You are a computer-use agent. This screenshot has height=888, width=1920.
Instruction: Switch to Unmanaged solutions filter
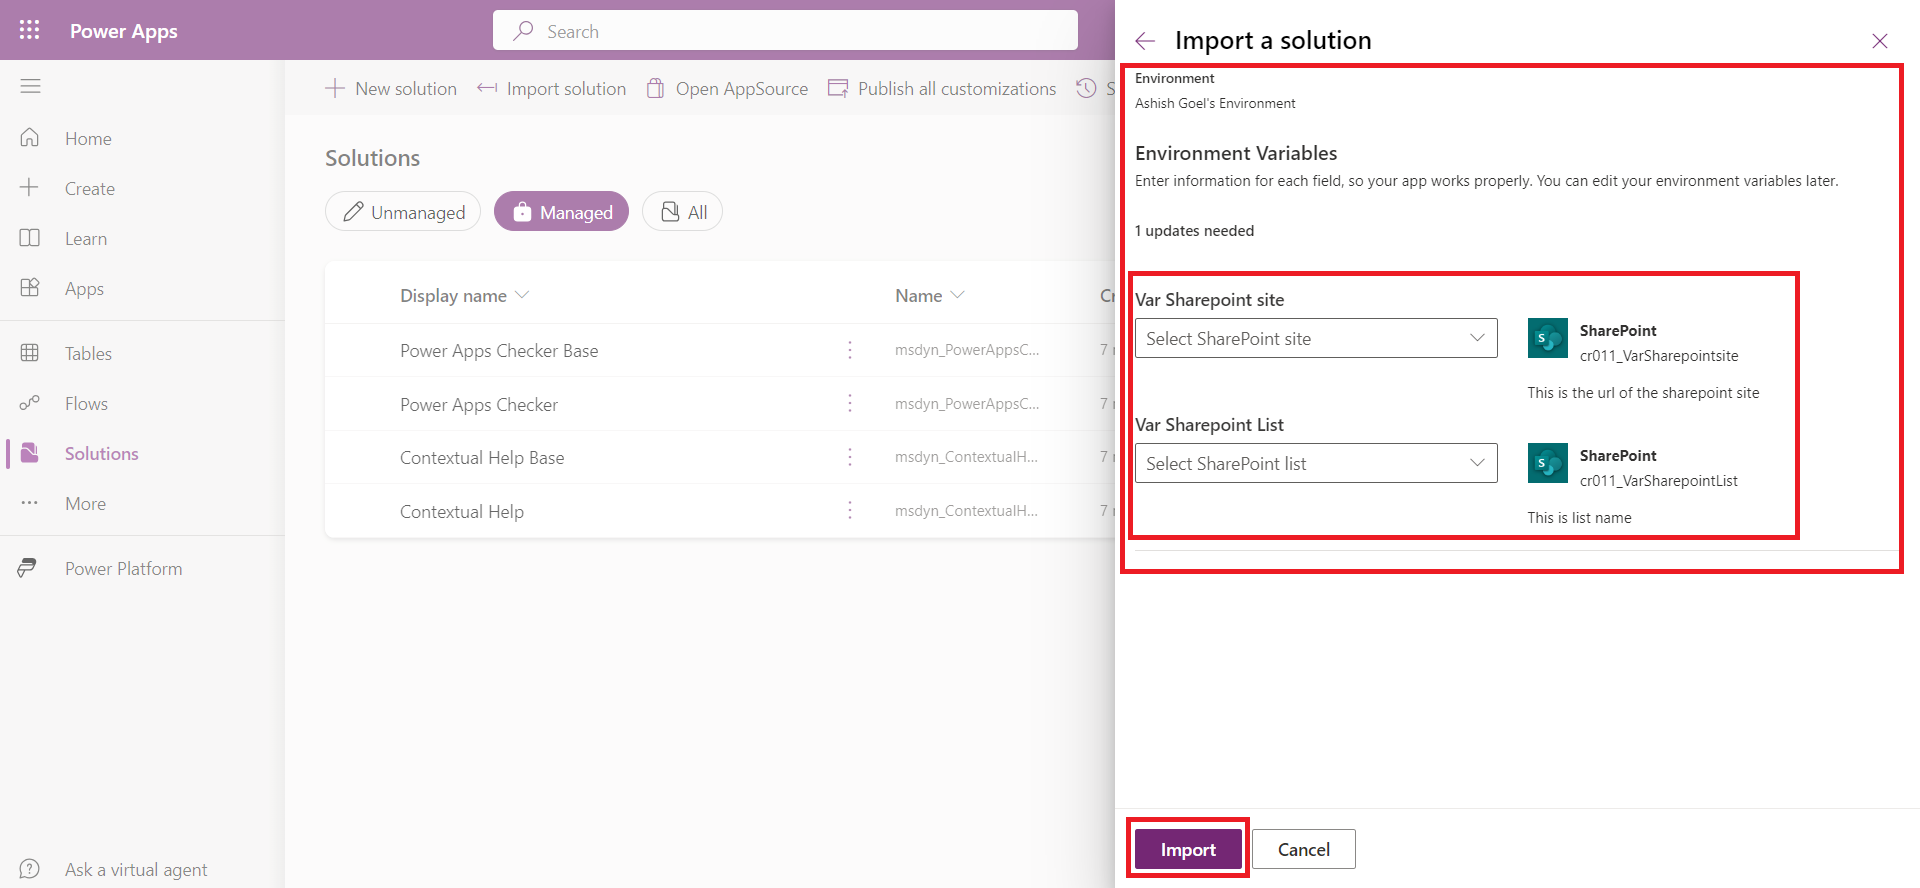(x=403, y=212)
